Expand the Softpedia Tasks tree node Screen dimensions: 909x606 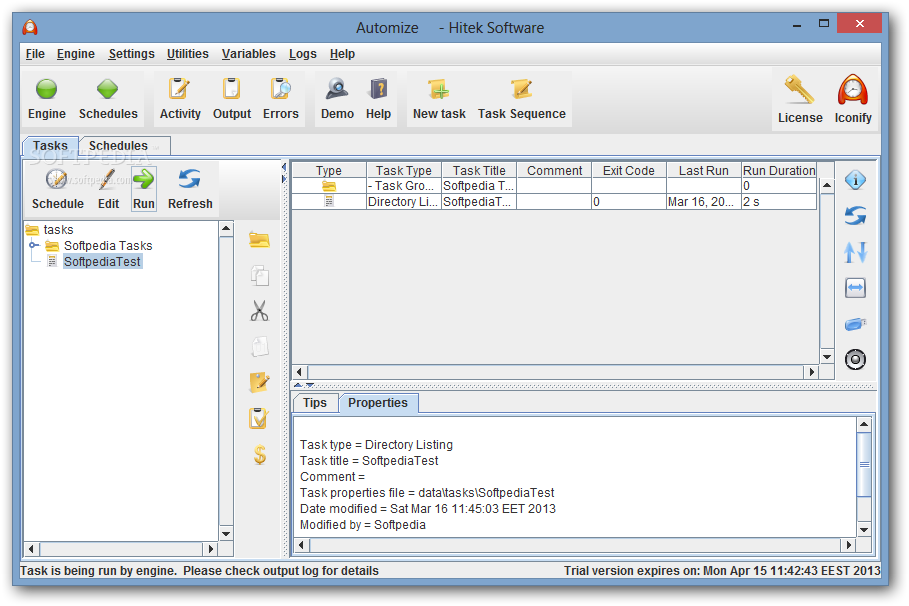click(34, 245)
